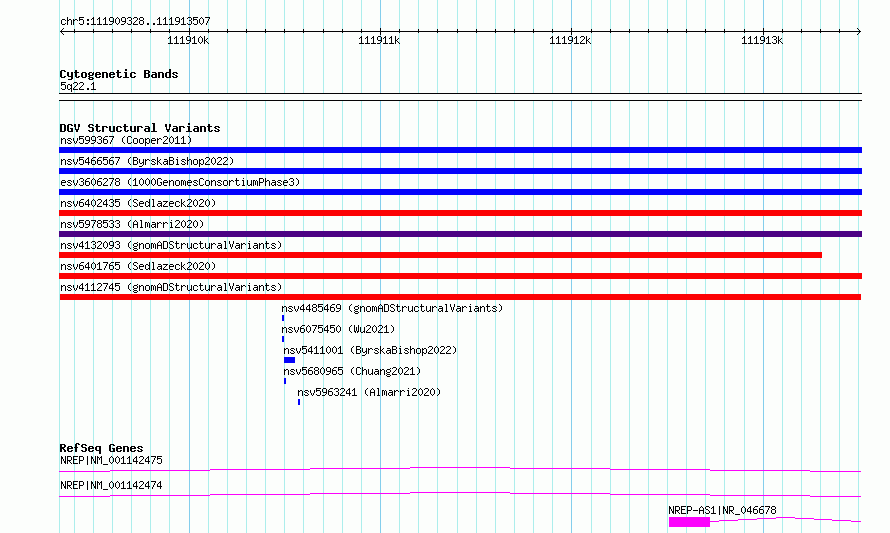Open nsv5978533 (Almarri2020) variant label
This screenshot has height=533, width=890.
pos(132,224)
